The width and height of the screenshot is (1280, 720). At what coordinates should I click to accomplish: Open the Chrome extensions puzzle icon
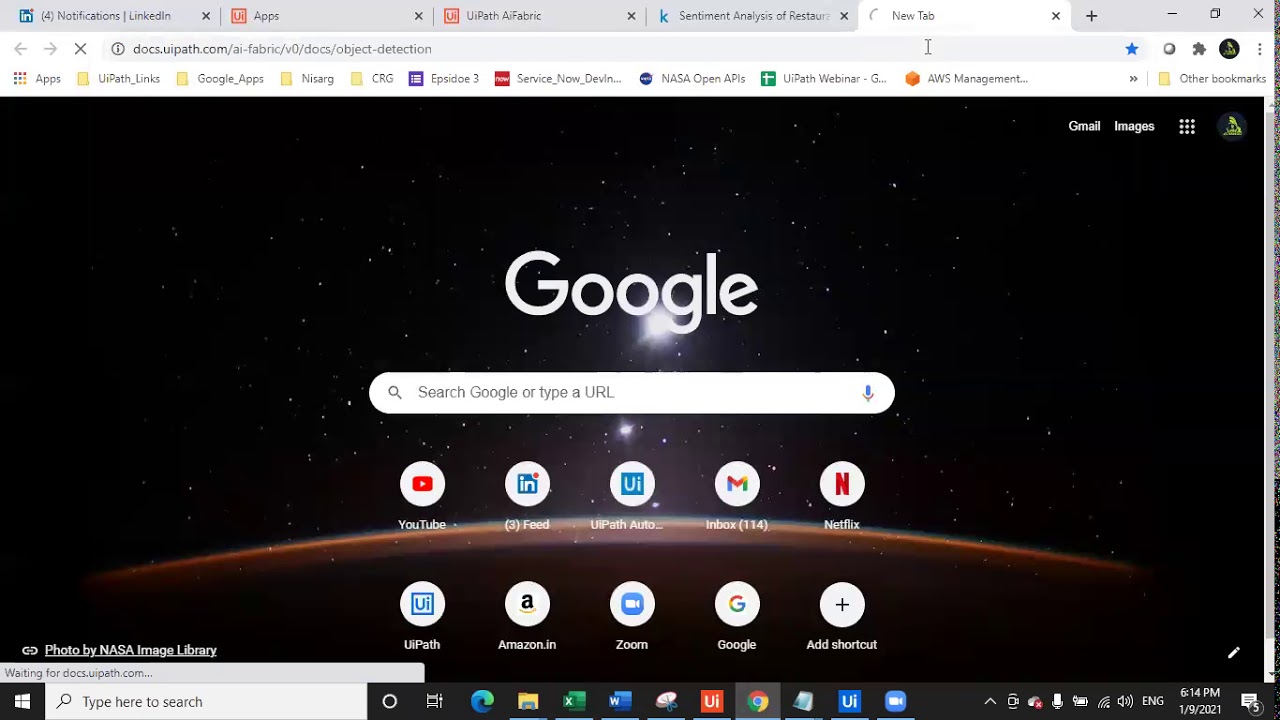coord(1199,49)
